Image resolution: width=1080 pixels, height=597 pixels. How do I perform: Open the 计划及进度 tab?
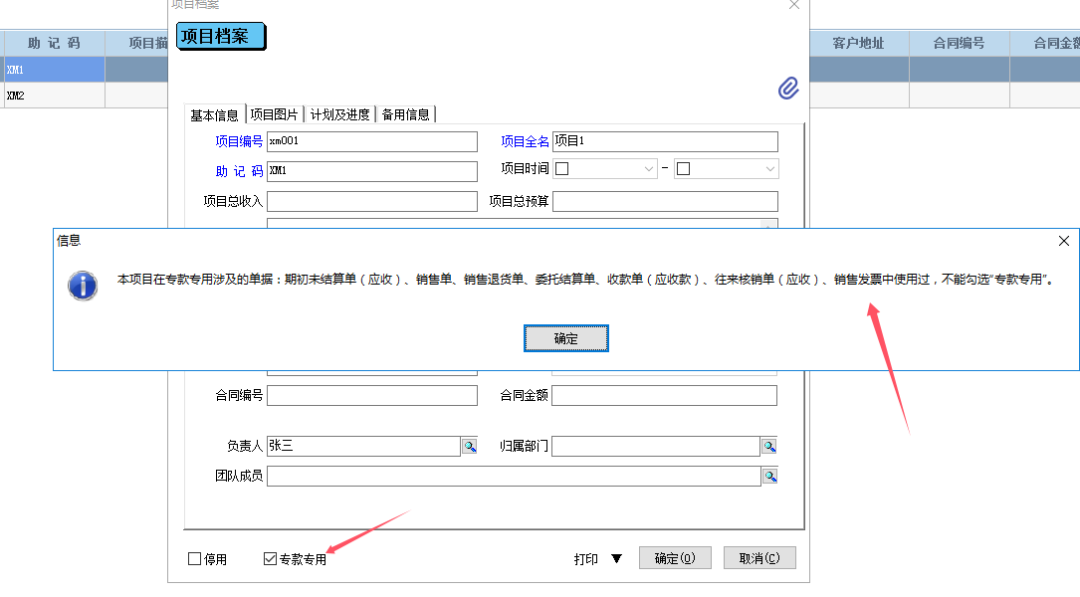coord(340,114)
